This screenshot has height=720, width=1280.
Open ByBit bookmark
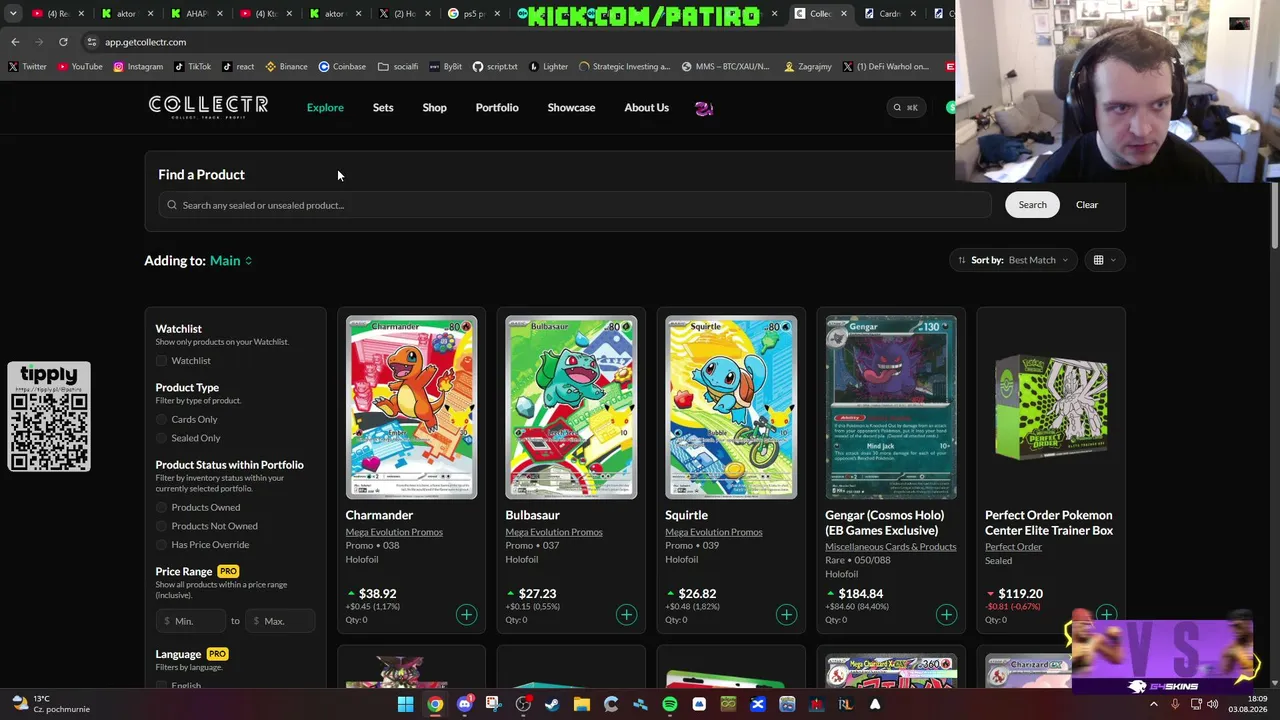click(x=446, y=67)
